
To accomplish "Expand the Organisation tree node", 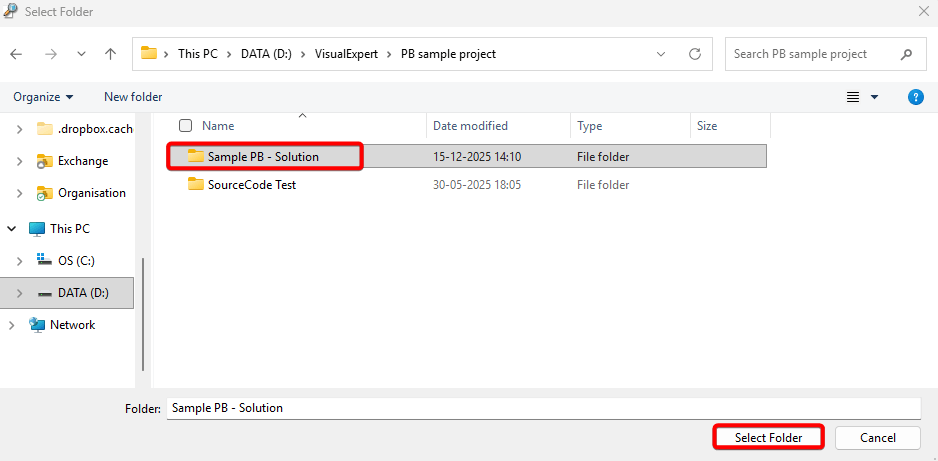I will tap(20, 193).
